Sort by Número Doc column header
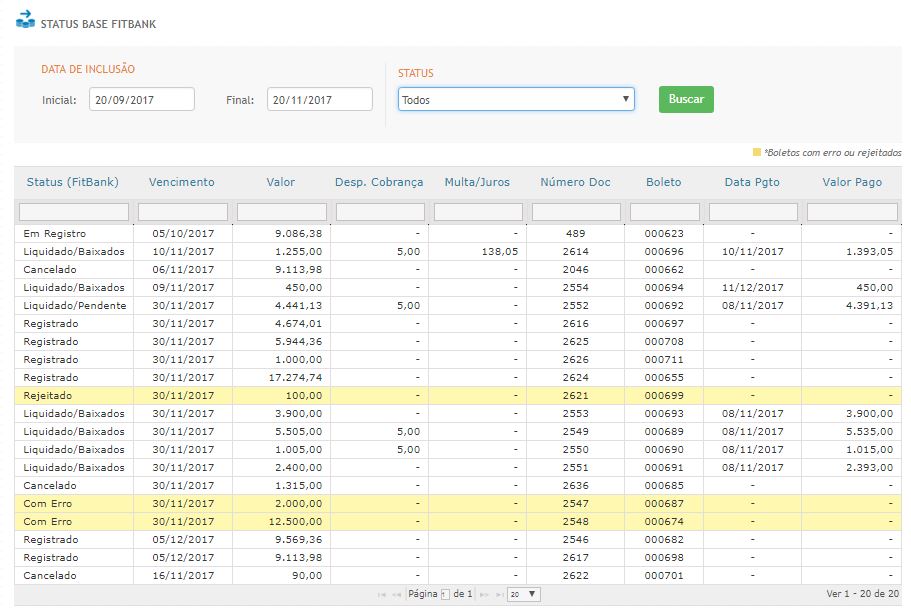The height and width of the screenshot is (613, 911). pyautogui.click(x=575, y=182)
